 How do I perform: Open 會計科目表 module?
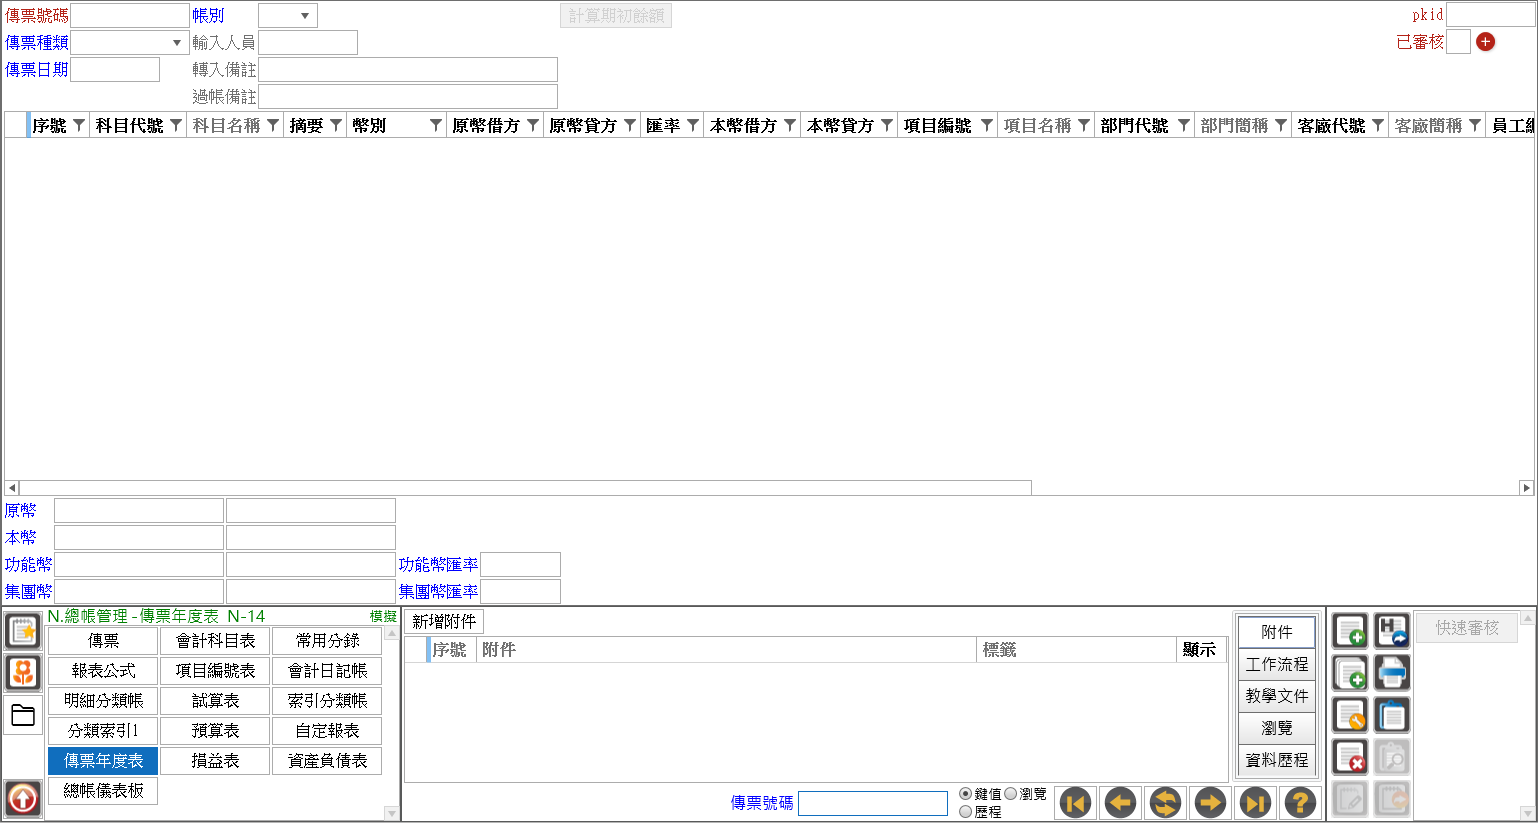[x=215, y=641]
